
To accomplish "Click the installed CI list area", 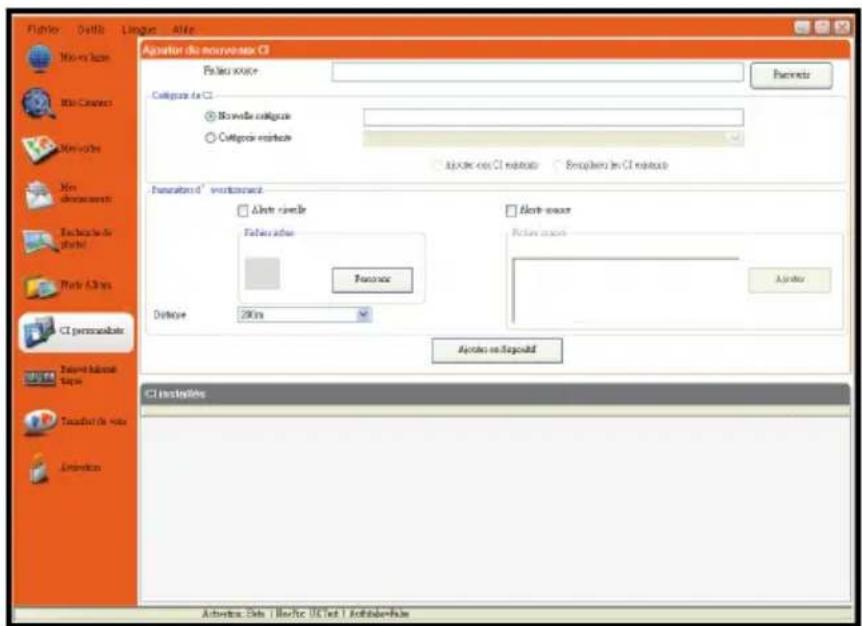I will 495,506.
